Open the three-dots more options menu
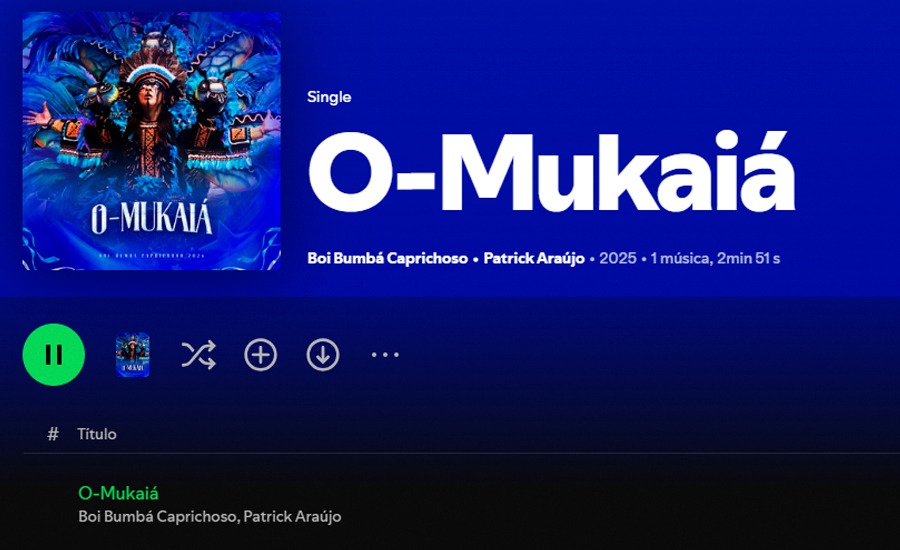 click(385, 355)
